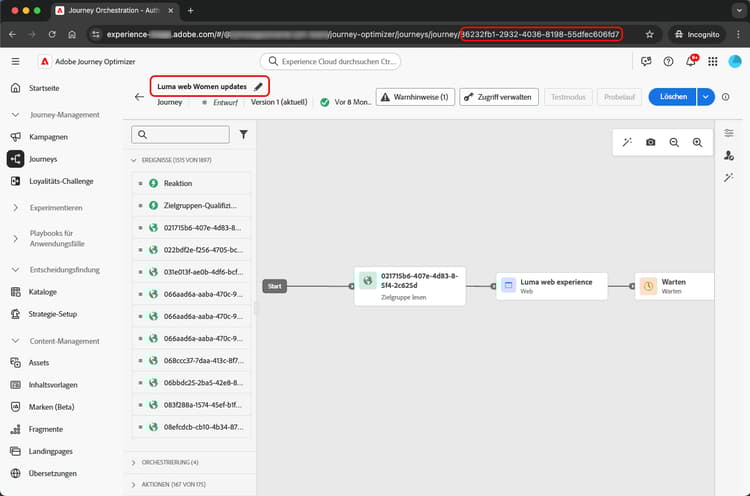This screenshot has height=496, width=750.
Task: Select the Zielgruppe lesen node icon
Action: 367,281
